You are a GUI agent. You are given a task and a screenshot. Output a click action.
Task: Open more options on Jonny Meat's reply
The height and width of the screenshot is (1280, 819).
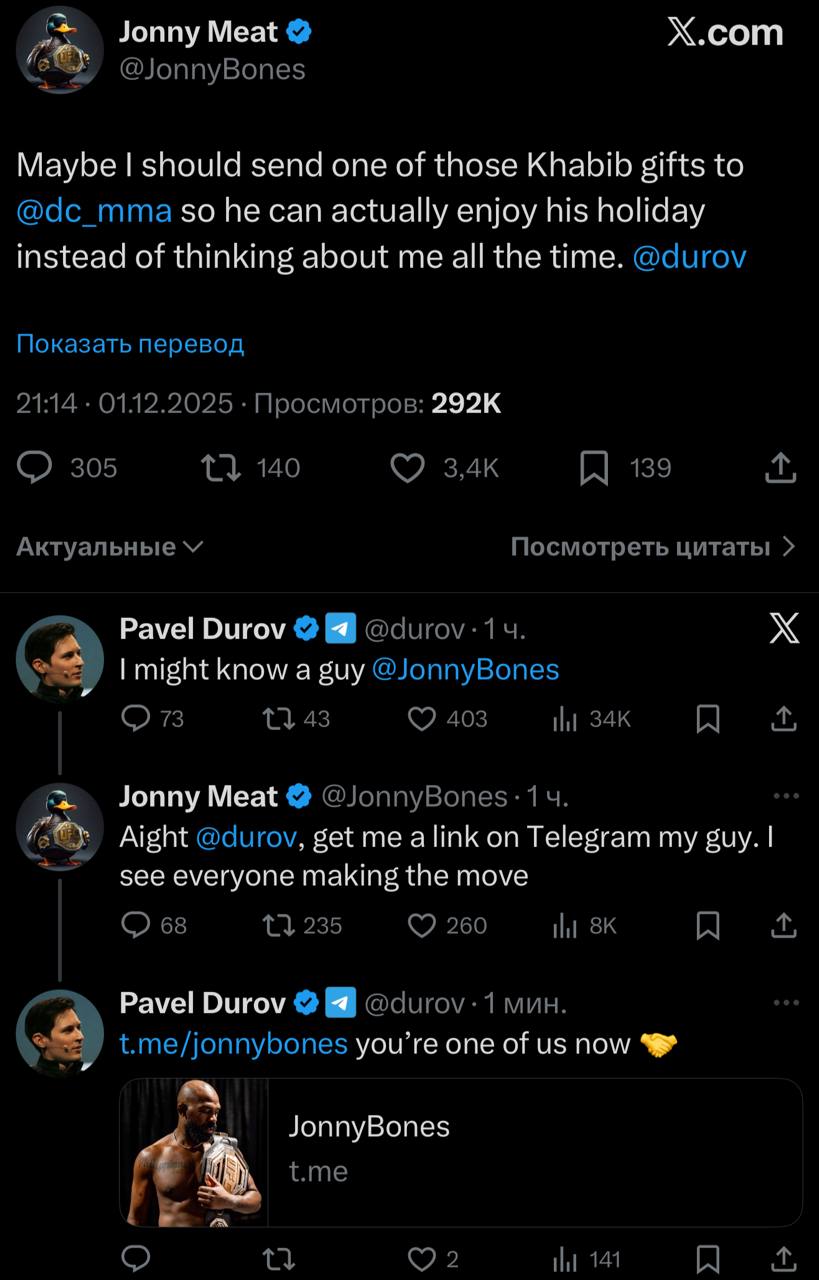pos(786,796)
